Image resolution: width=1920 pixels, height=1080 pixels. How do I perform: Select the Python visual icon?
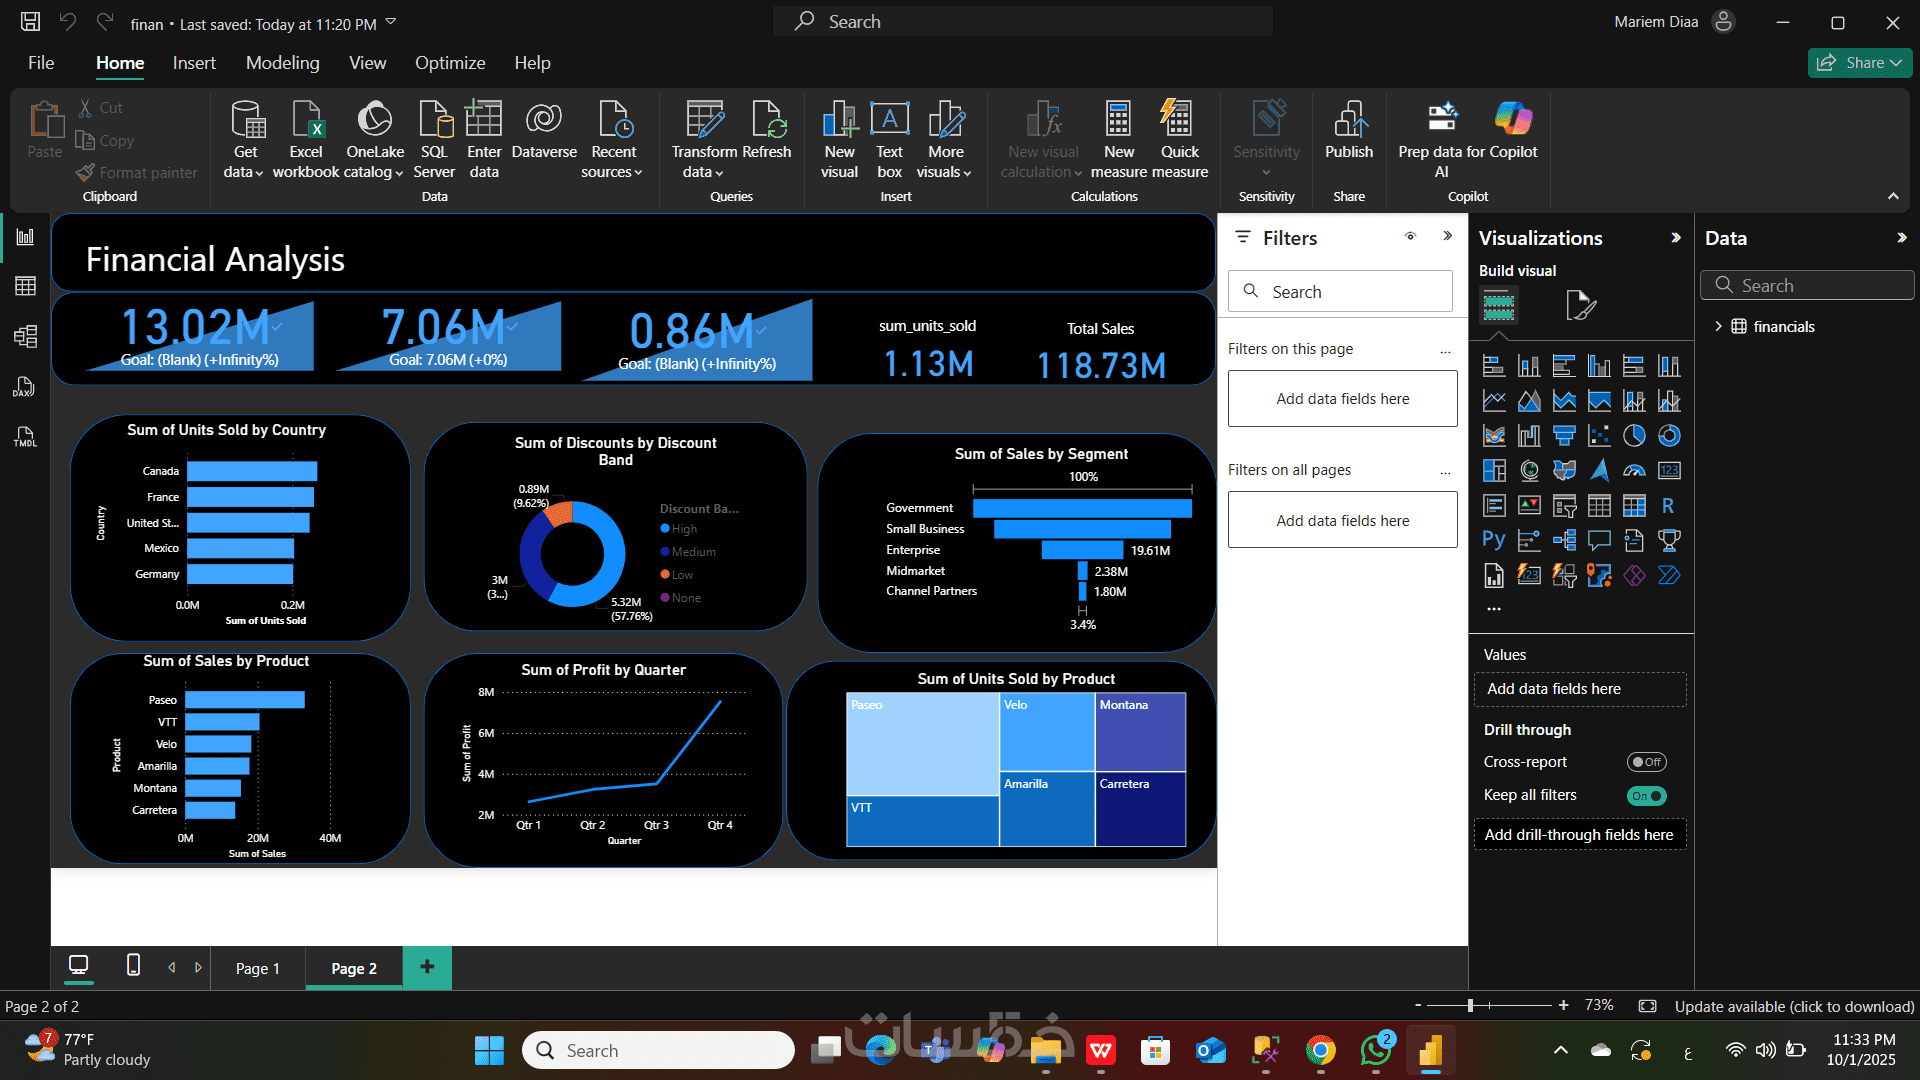tap(1494, 540)
